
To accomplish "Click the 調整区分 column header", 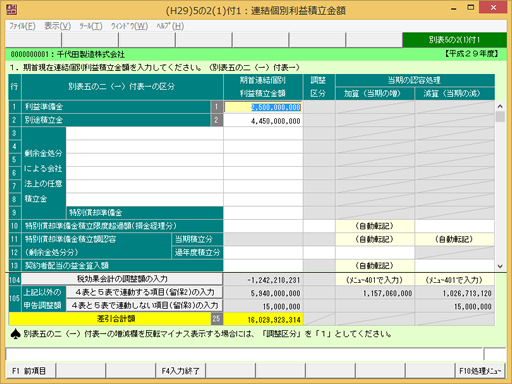I will [318, 87].
